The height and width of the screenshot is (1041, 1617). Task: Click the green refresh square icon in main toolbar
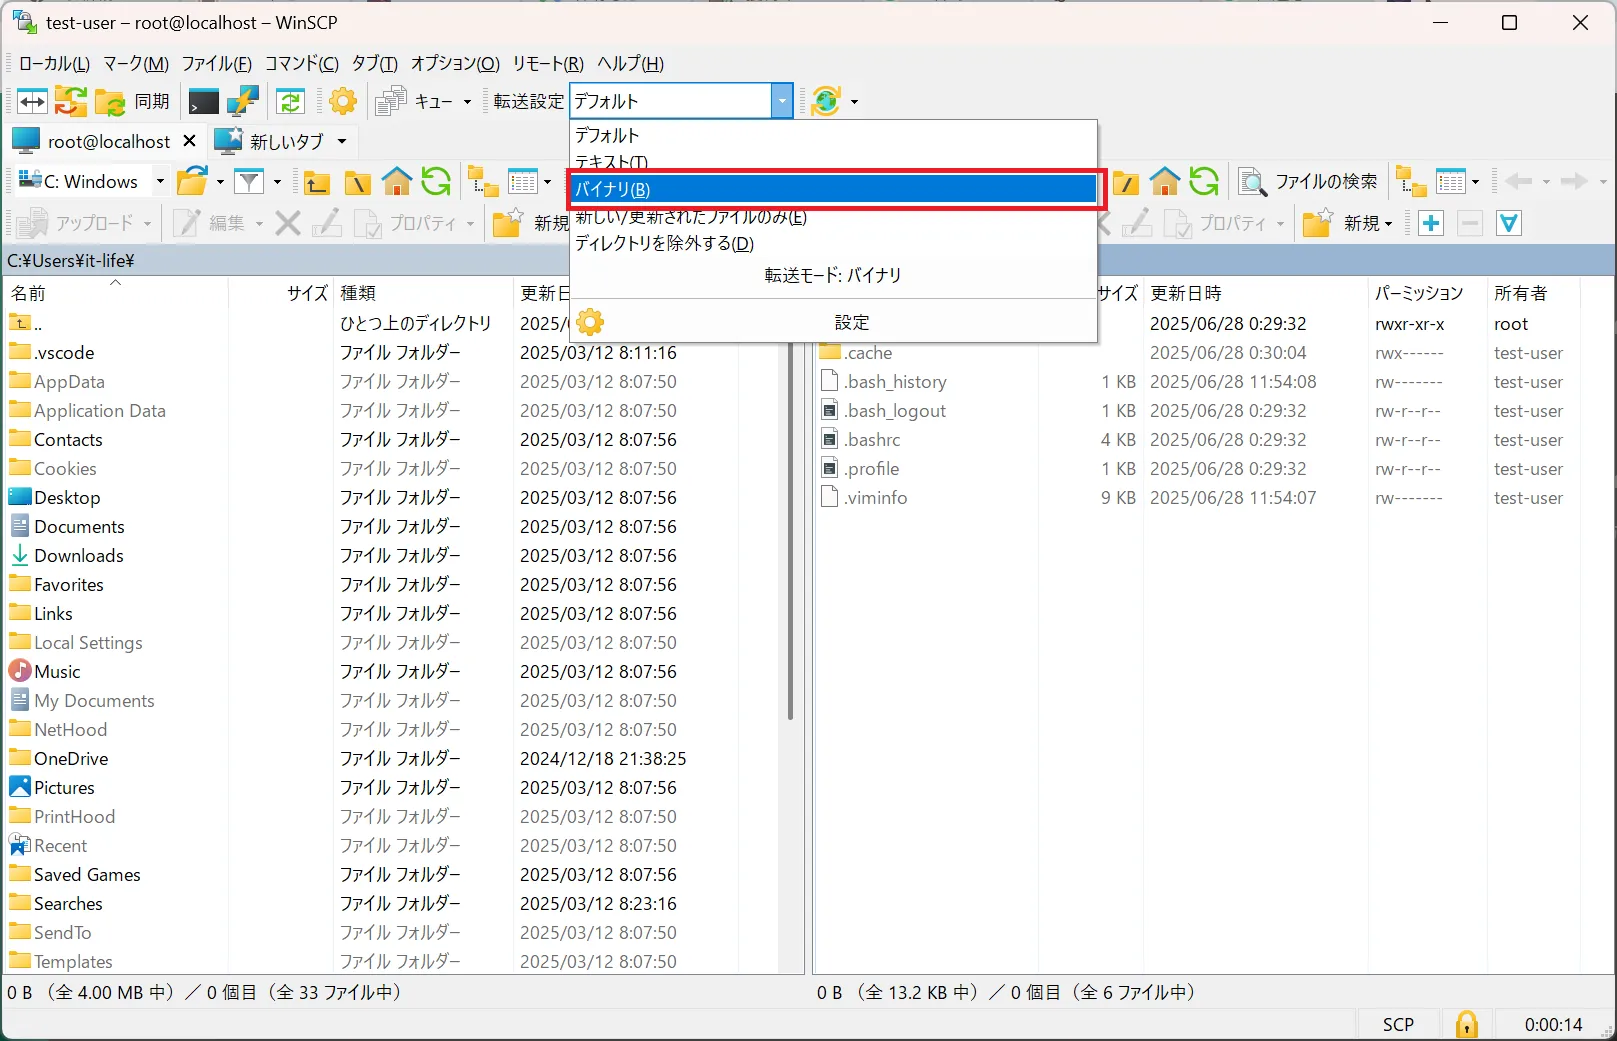click(x=290, y=101)
